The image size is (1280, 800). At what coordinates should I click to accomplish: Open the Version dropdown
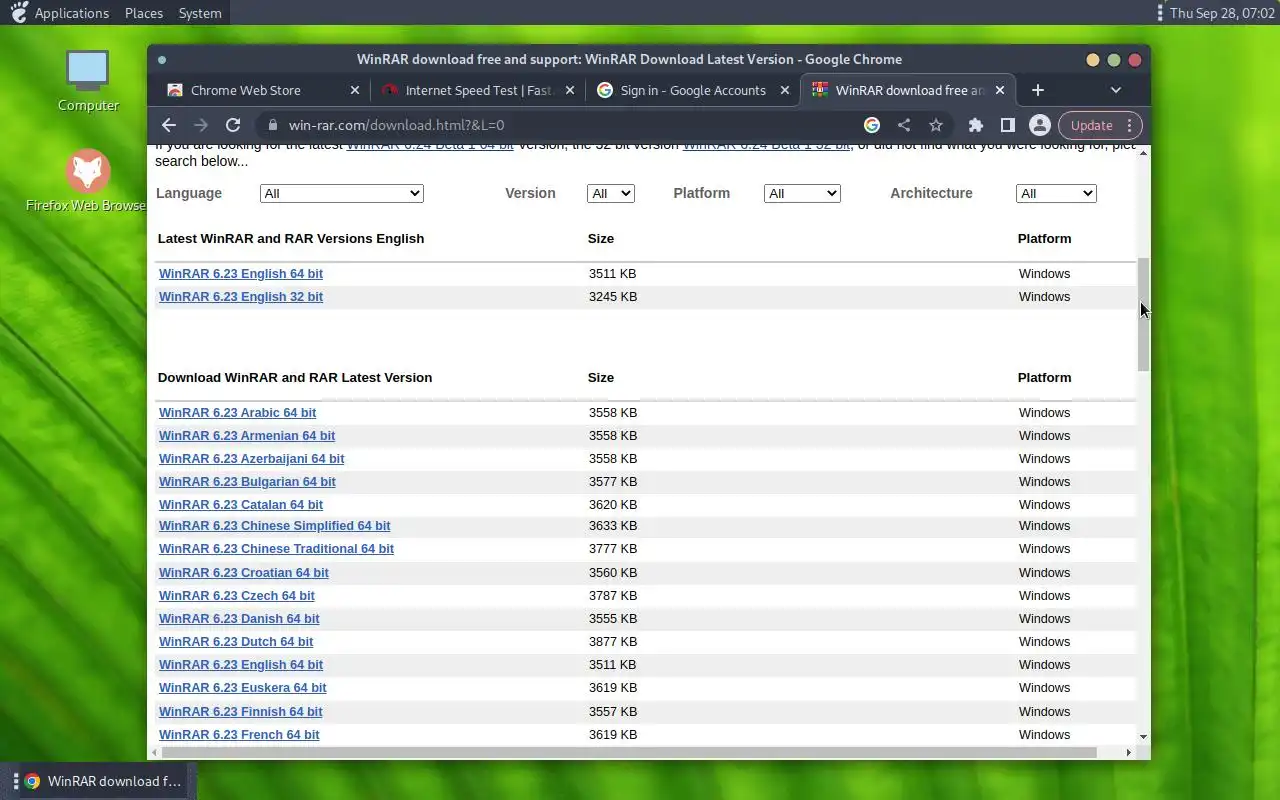(610, 193)
